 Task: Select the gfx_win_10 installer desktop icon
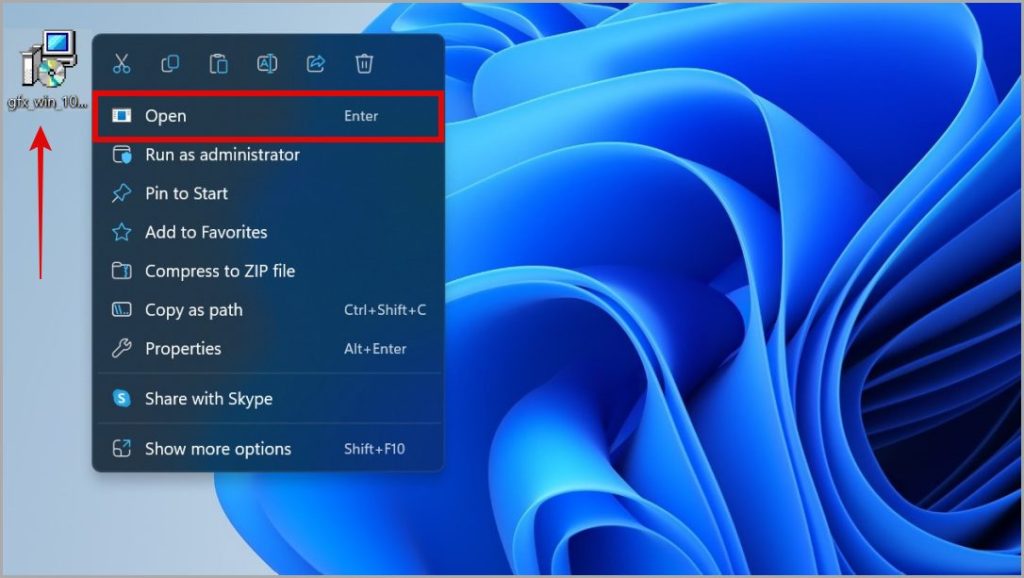(x=48, y=71)
